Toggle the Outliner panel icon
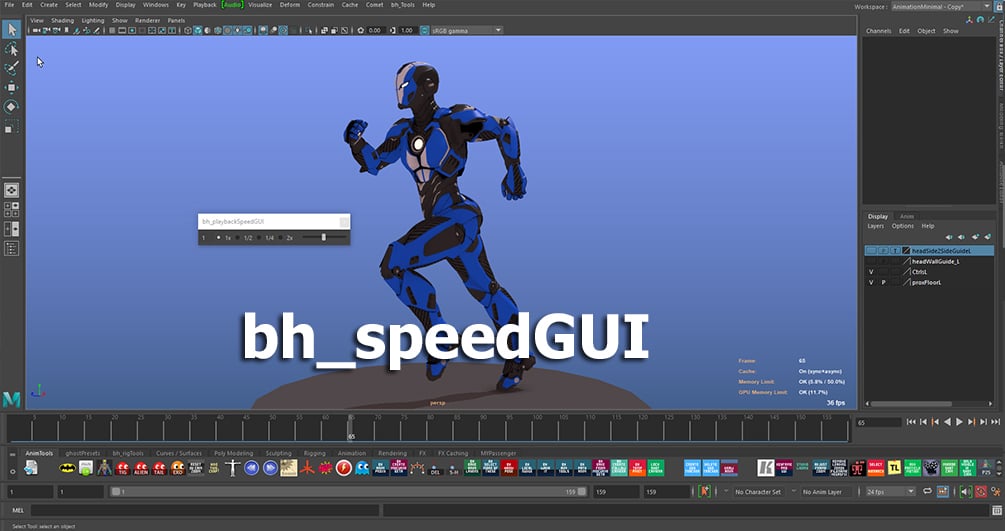The width and height of the screenshot is (1005, 531). 12,248
